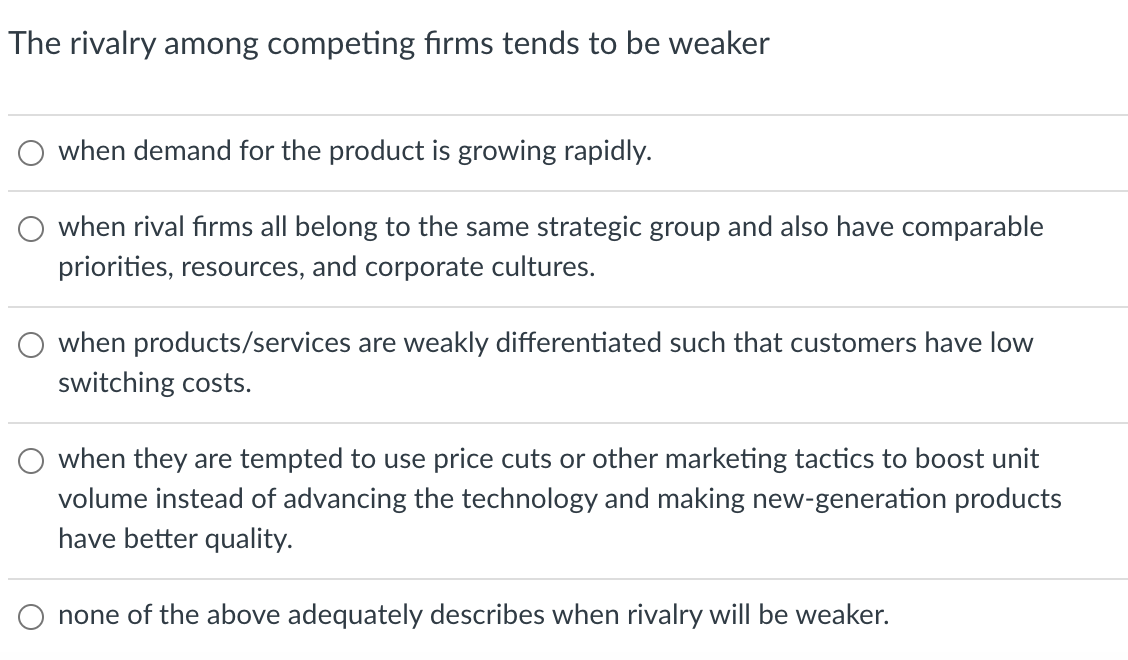
Task: Click the question title about rivalry being weaker
Action: [x=389, y=43]
